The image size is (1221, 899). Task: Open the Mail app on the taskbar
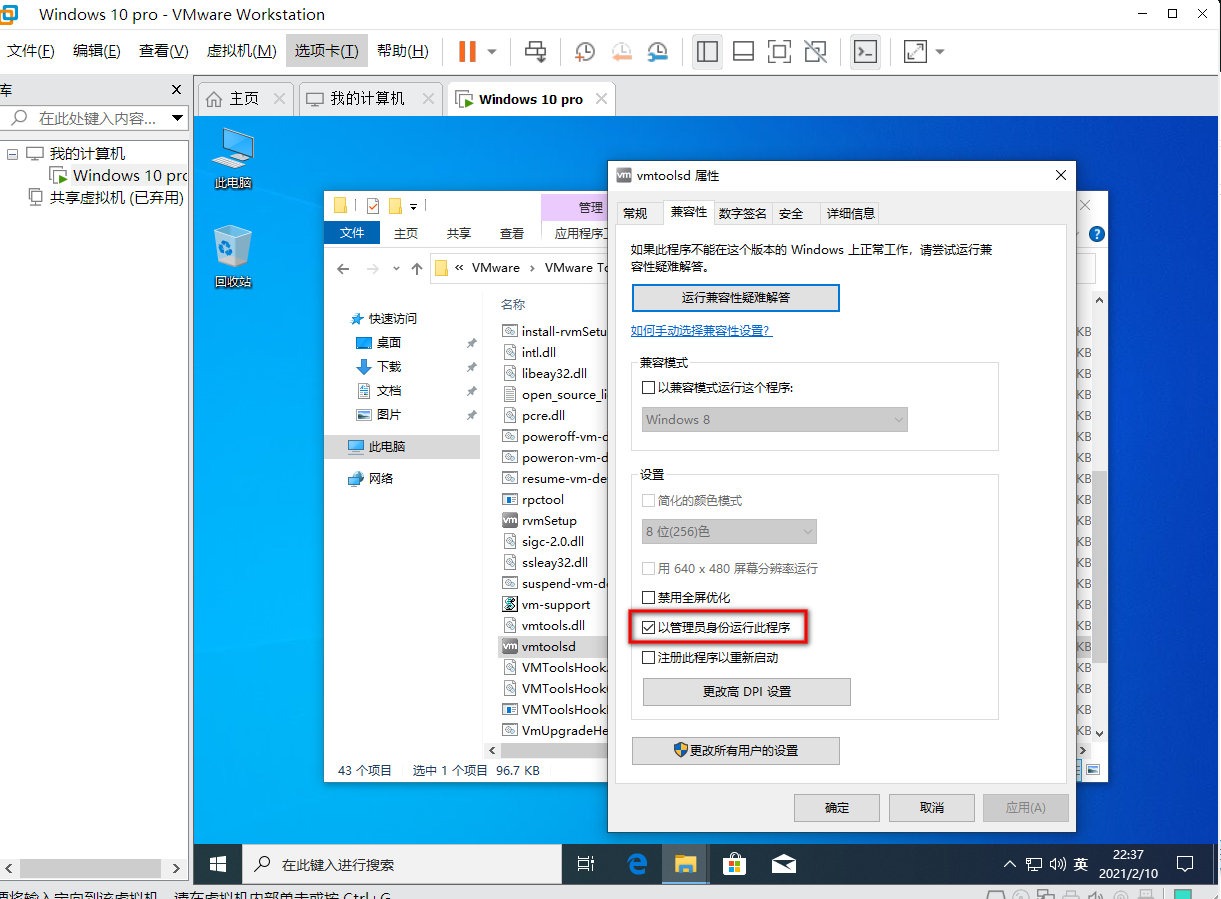pos(783,864)
